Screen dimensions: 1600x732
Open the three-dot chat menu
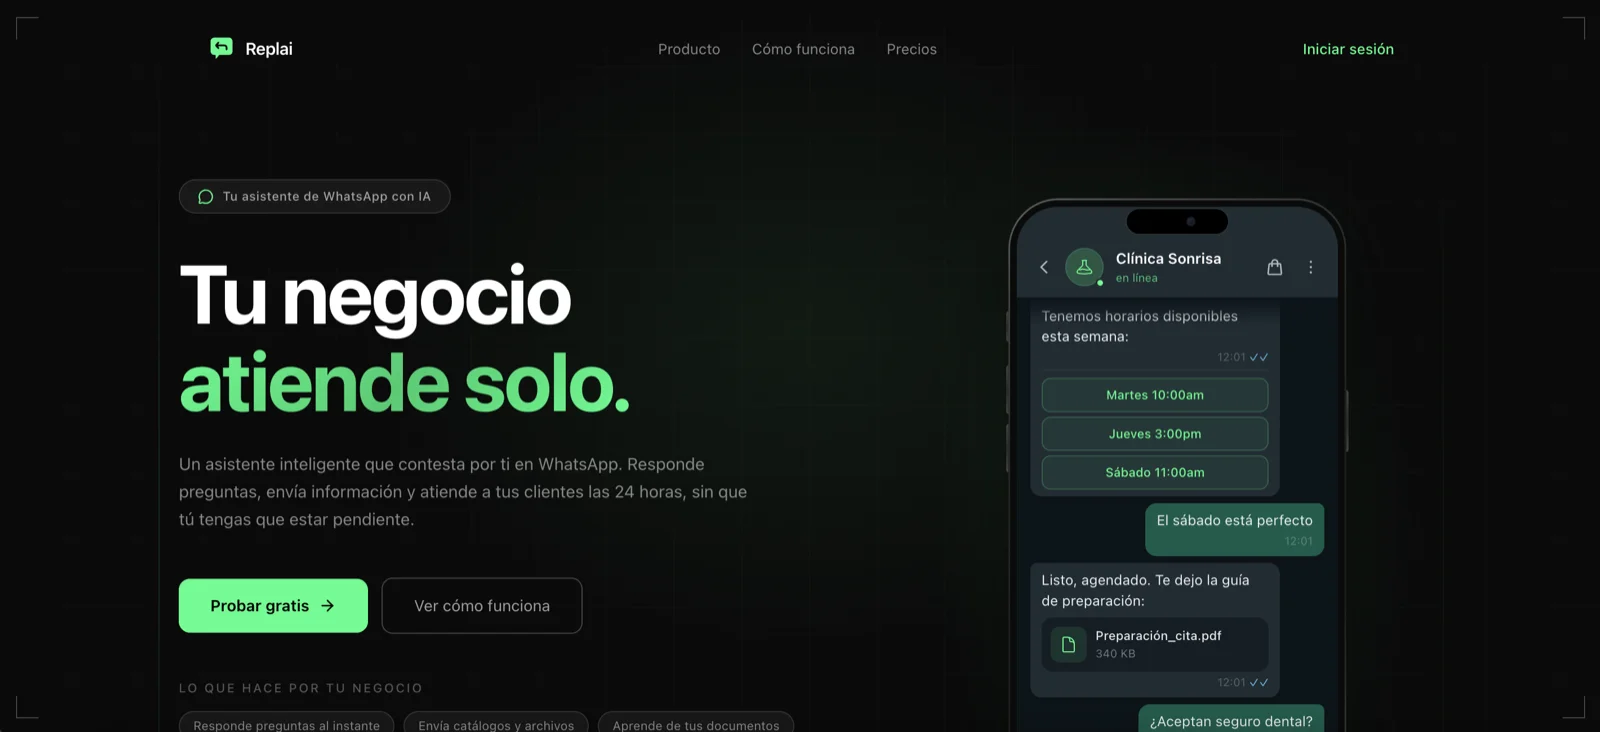click(1311, 267)
